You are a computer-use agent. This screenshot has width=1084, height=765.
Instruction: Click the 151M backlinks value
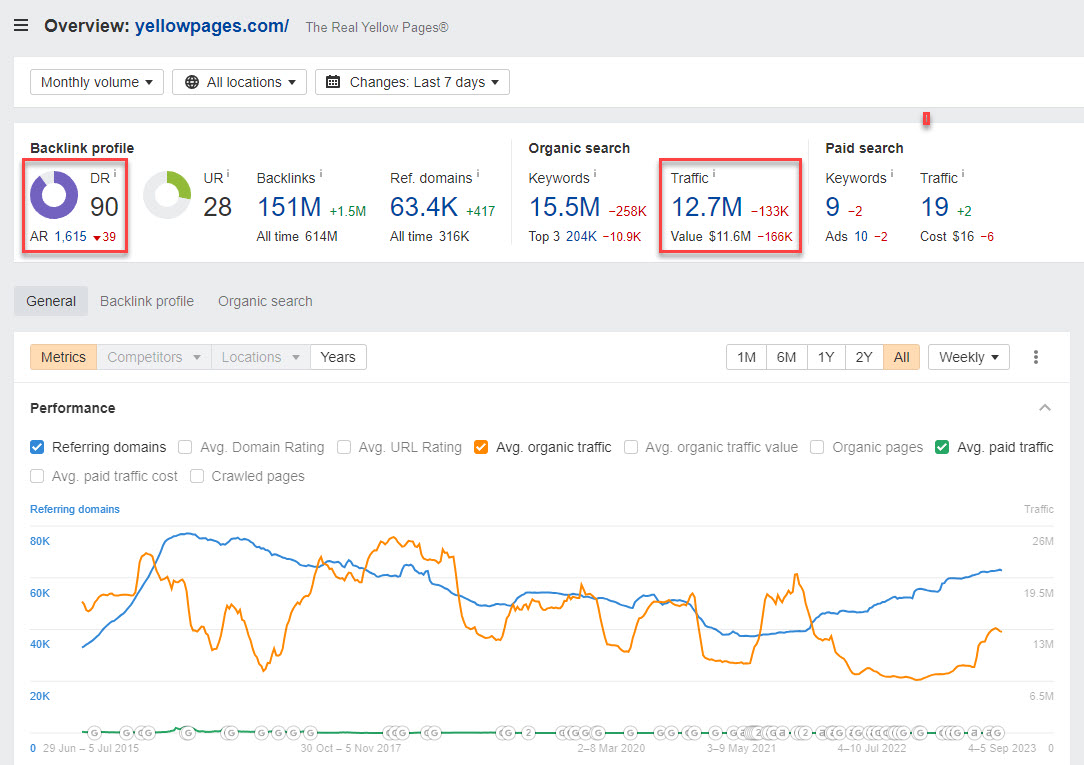point(289,207)
